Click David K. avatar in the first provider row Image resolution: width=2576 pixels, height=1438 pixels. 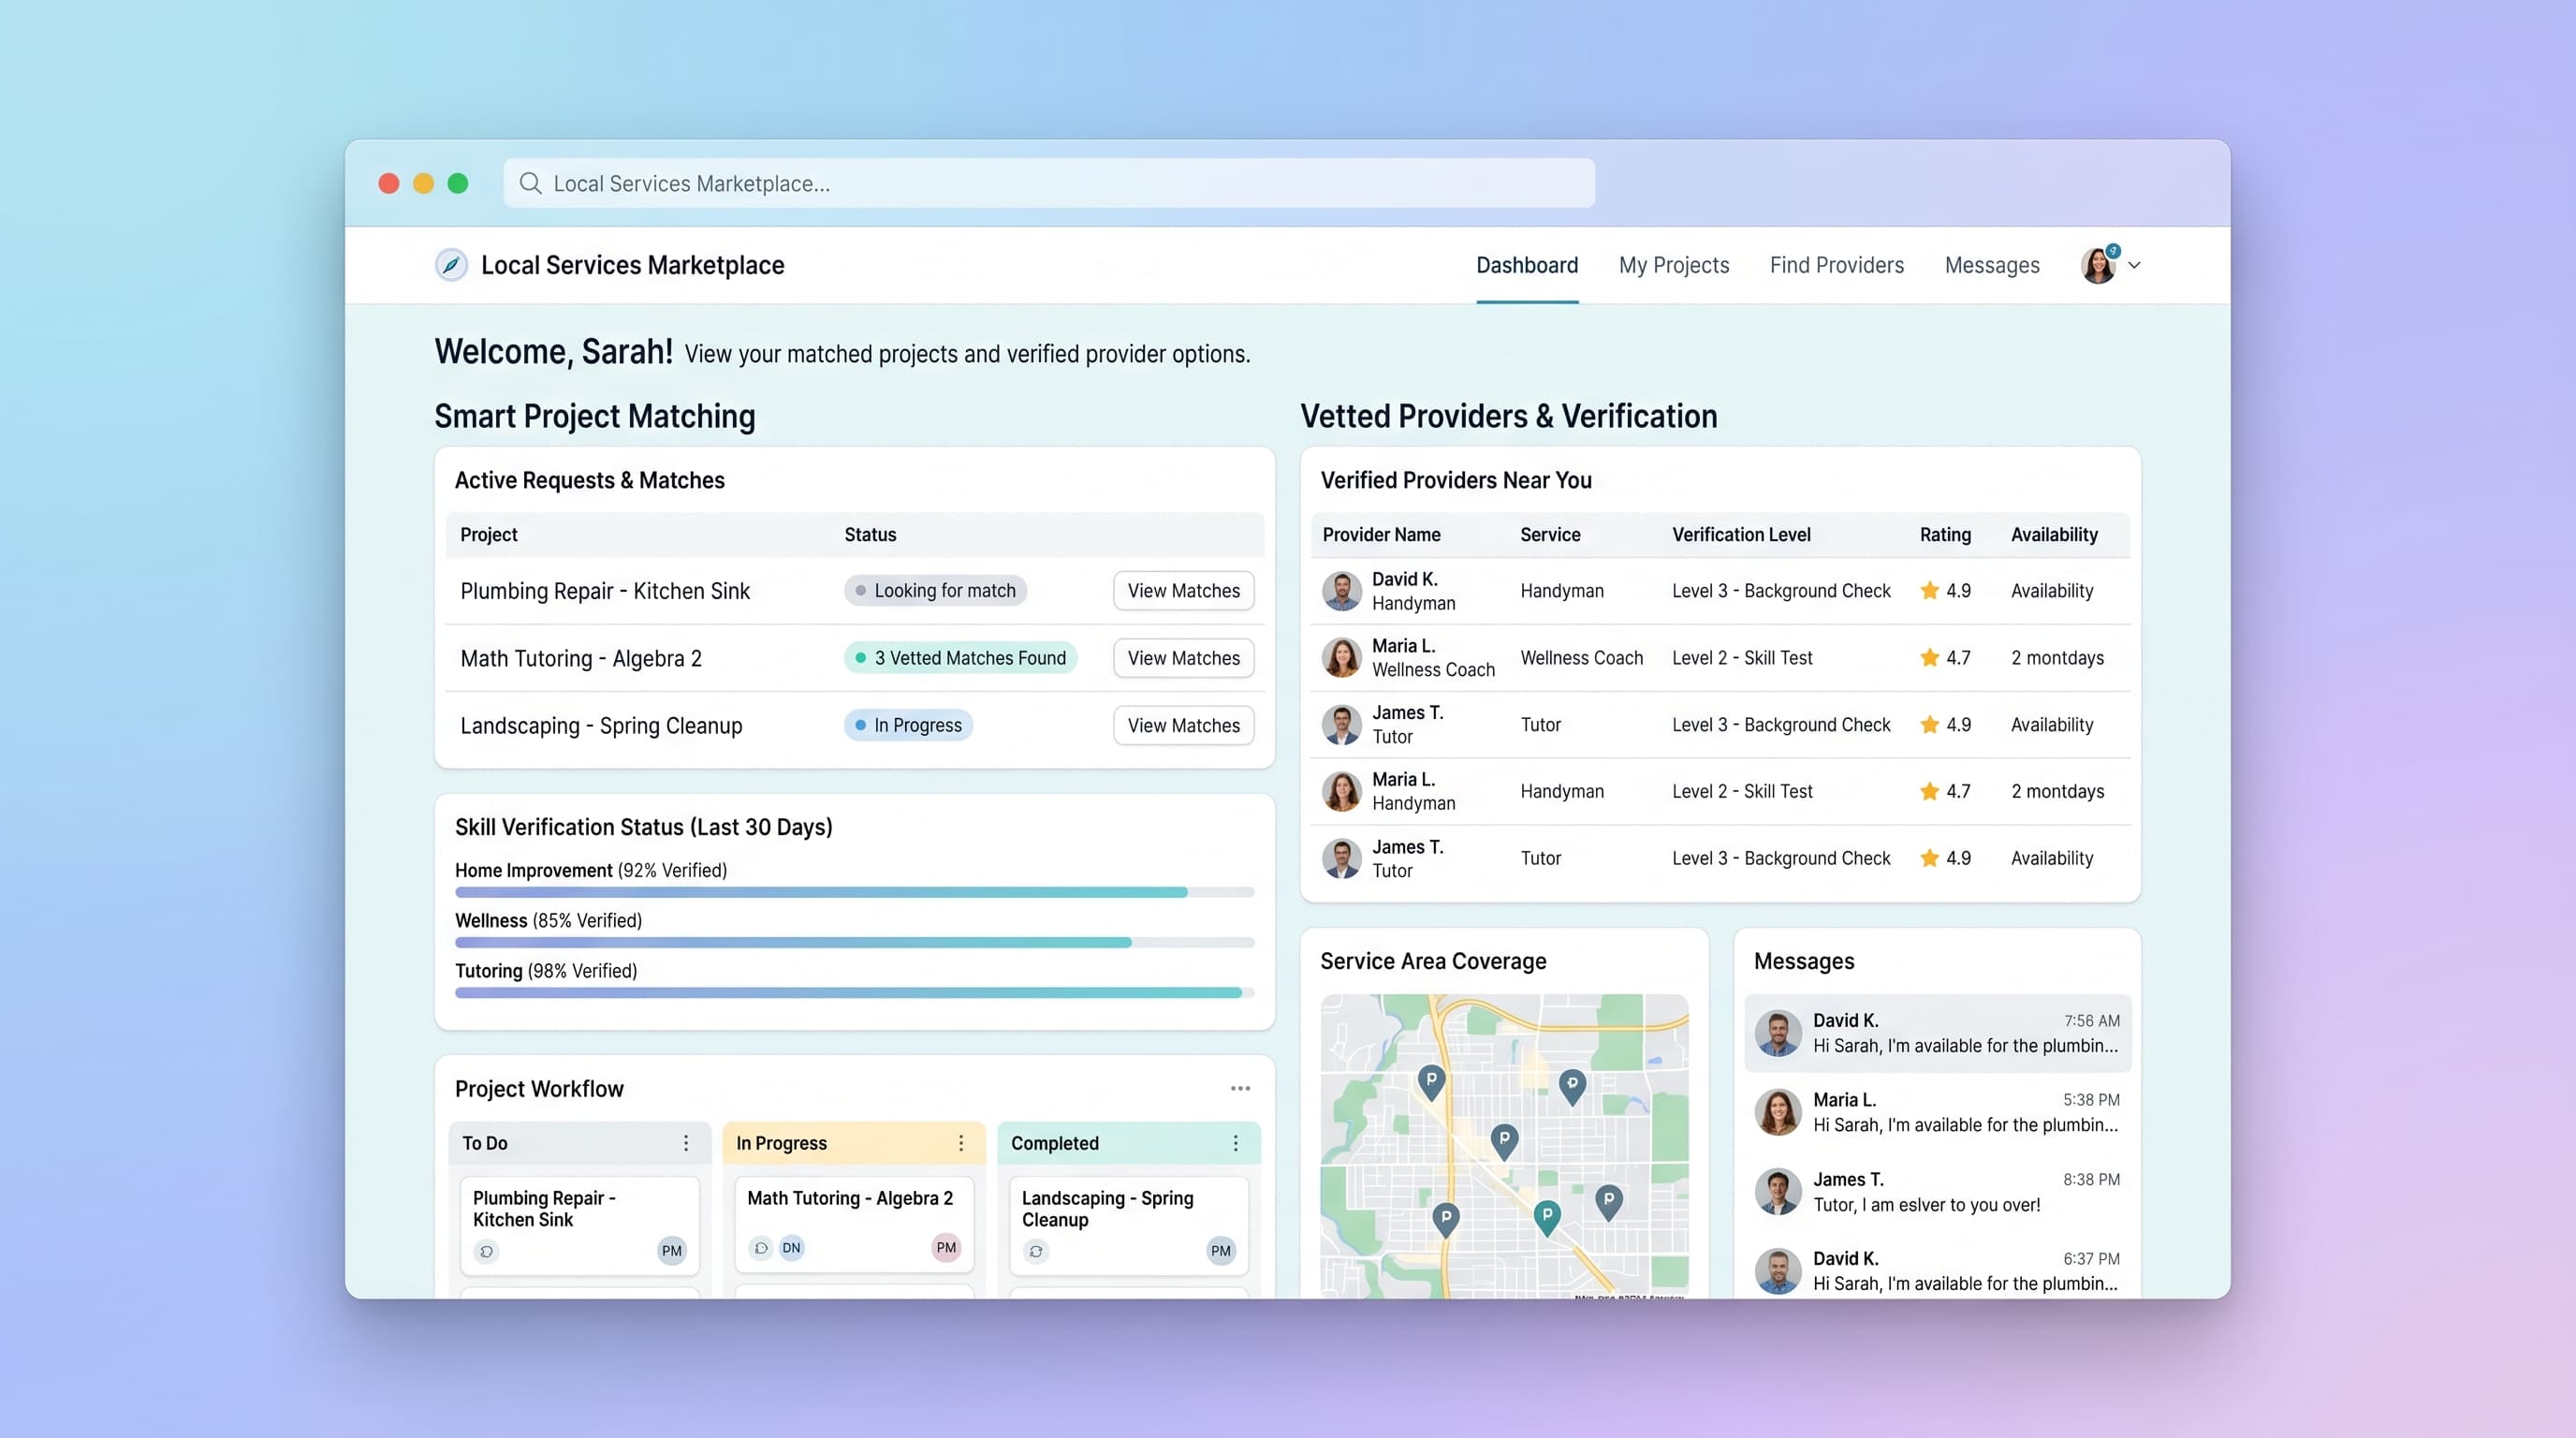[x=1342, y=591]
